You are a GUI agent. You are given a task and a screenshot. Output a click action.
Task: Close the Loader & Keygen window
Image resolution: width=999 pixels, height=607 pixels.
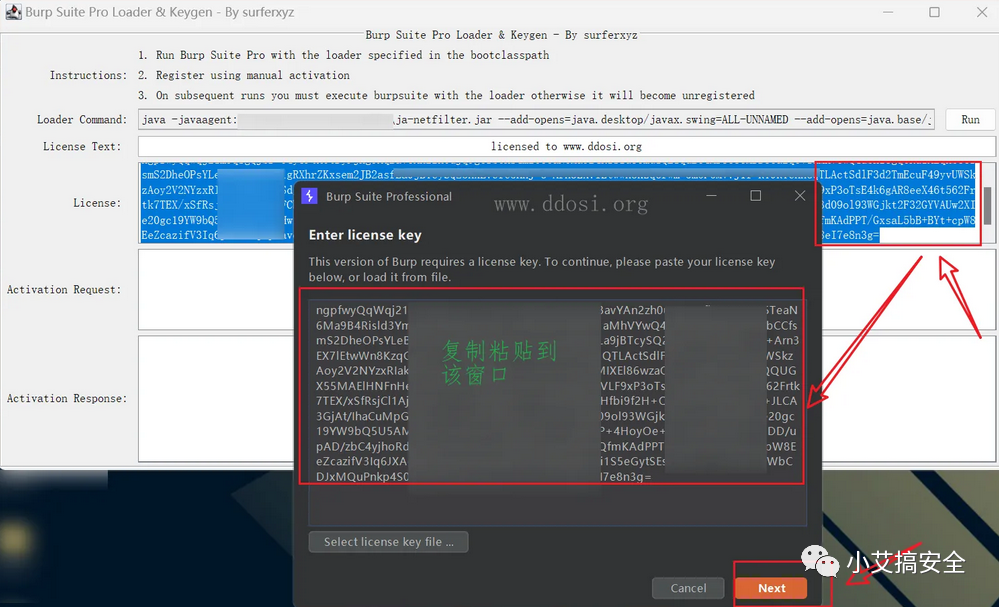(982, 12)
